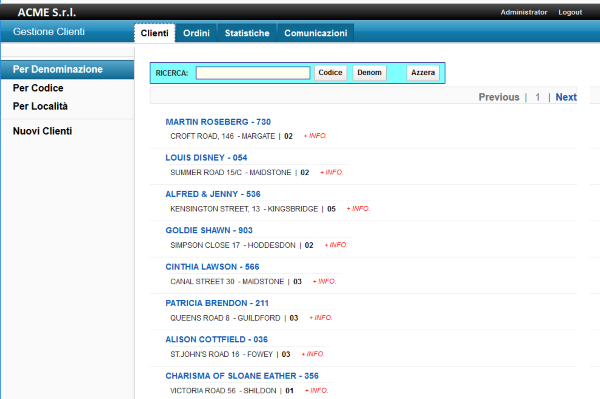Log out via Logout link
Screen dimensions: 600x399
(570, 12)
